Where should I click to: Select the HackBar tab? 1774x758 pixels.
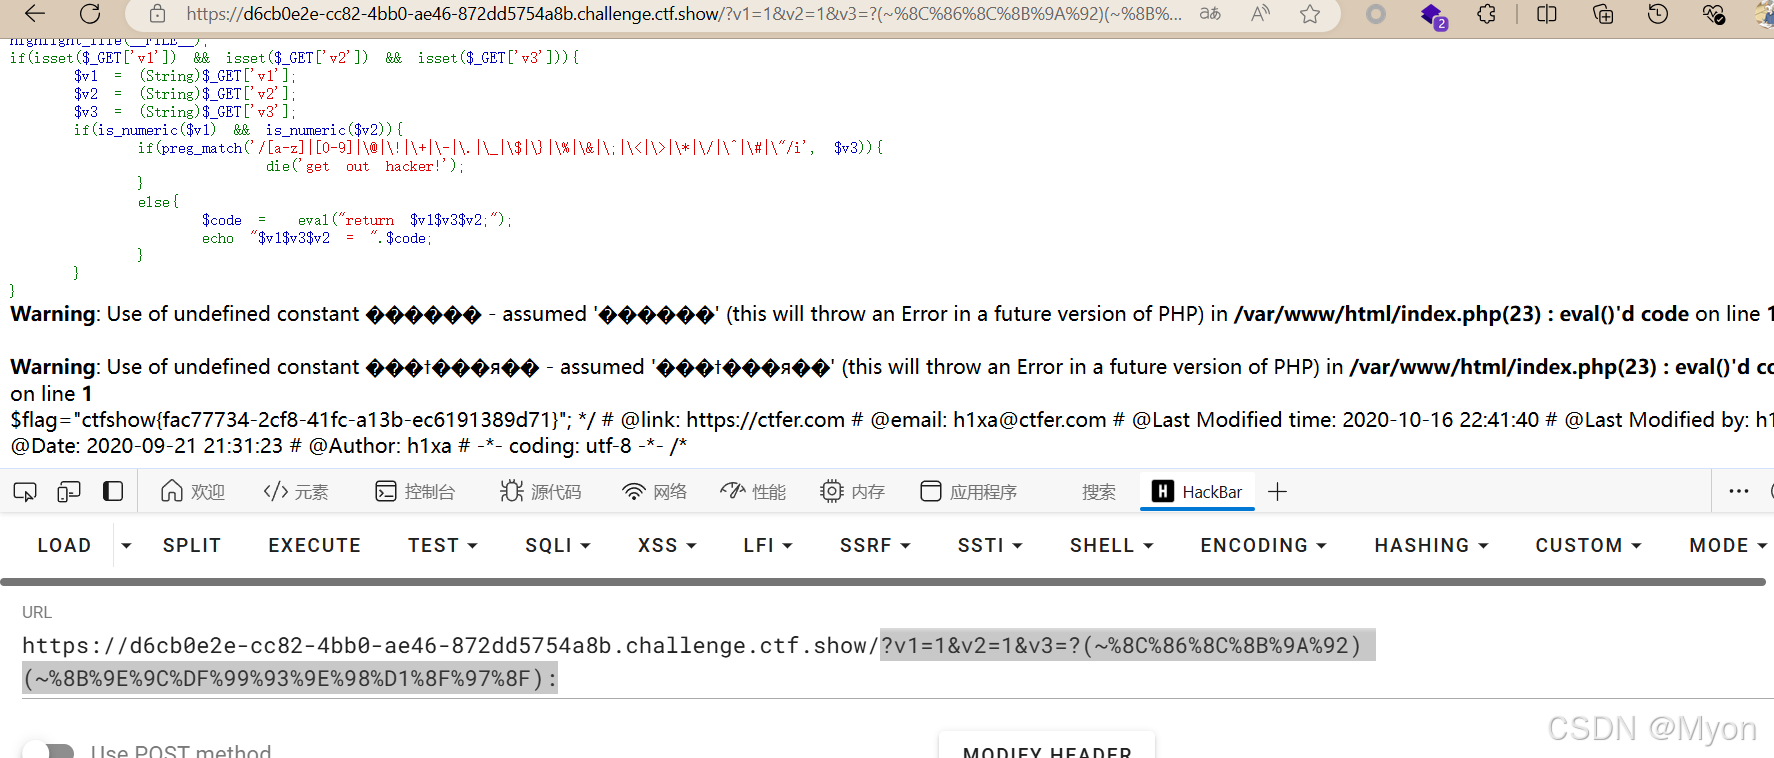pyautogui.click(x=1198, y=492)
